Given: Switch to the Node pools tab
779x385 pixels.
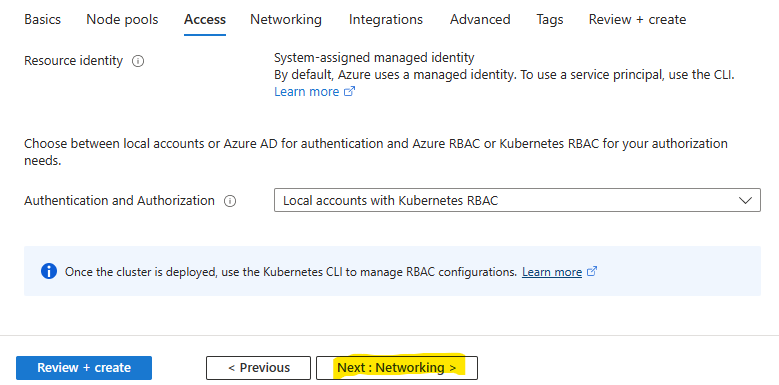Looking at the screenshot, I should point(122,19).
